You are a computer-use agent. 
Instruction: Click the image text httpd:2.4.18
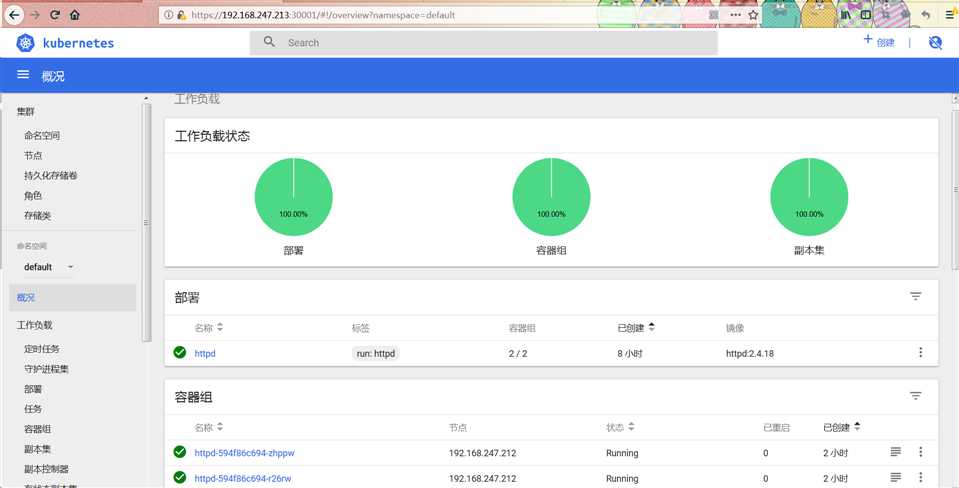750,353
